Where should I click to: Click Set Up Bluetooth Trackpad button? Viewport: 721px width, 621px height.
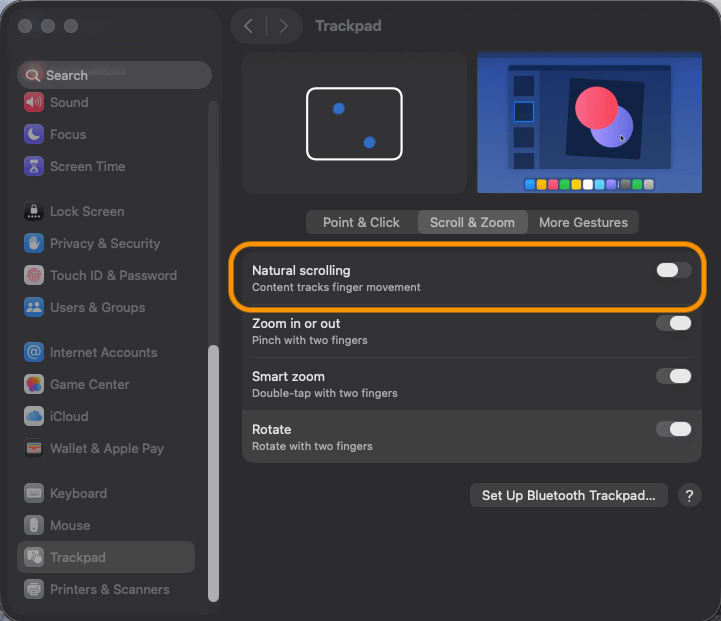569,496
